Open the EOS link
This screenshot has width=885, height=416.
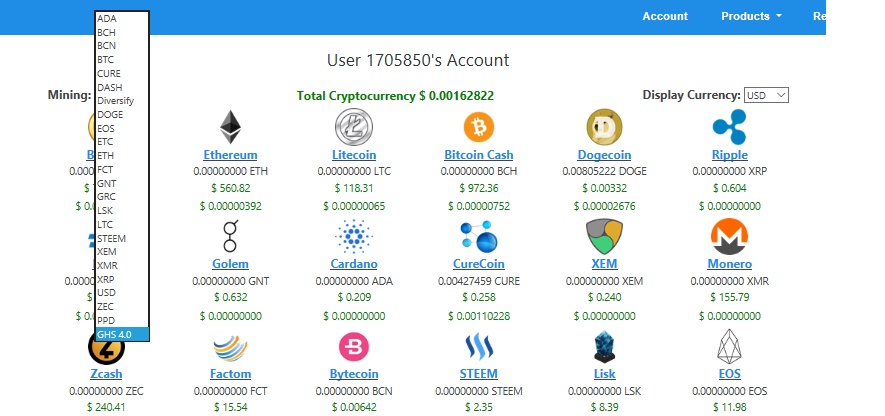729,374
